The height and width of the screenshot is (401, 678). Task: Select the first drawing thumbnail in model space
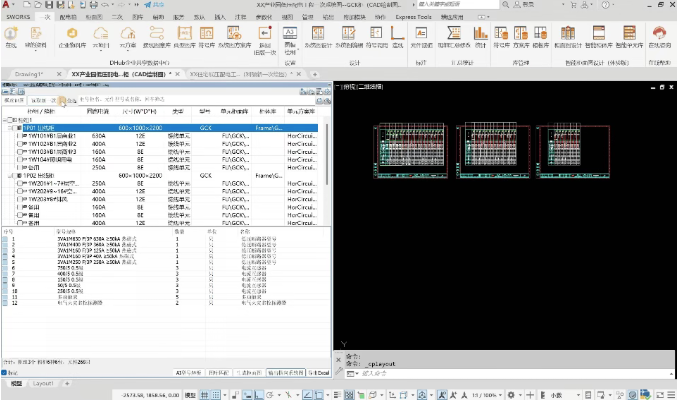(410, 151)
